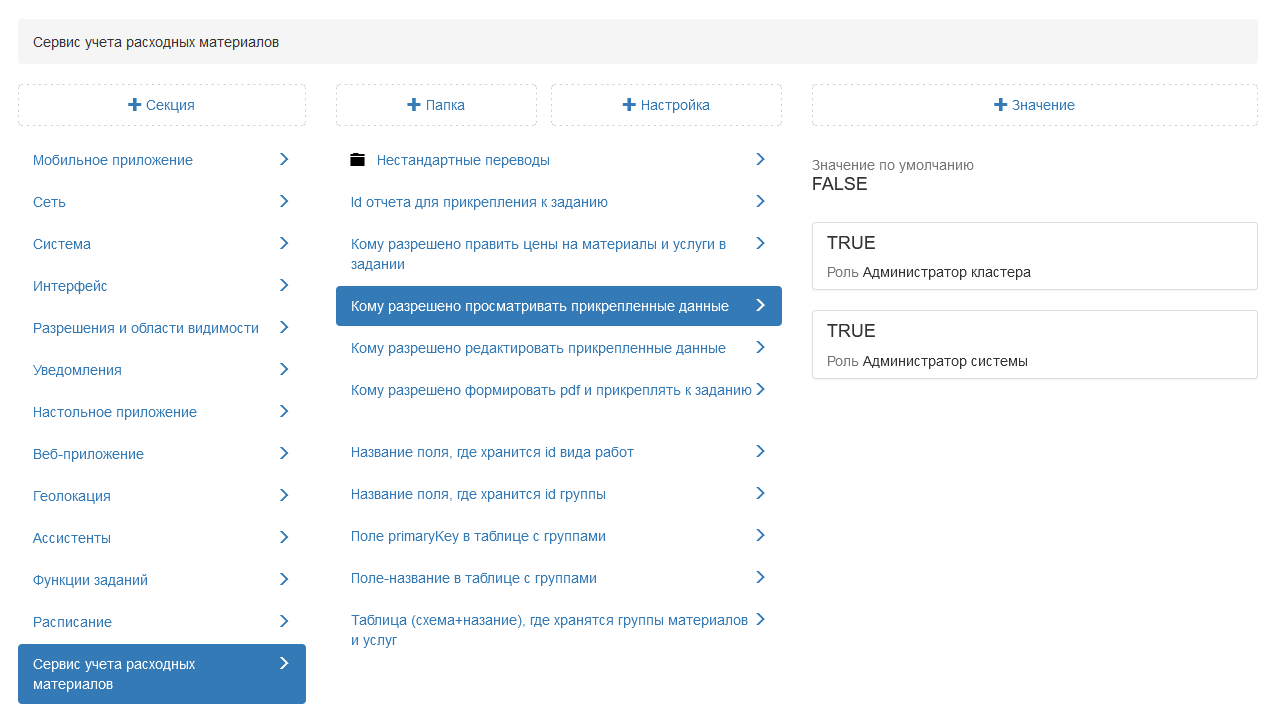Viewport: 1277px width, 717px height.
Task: Click the folder icon beside Нестандартные переводы
Action: pyautogui.click(x=357, y=160)
